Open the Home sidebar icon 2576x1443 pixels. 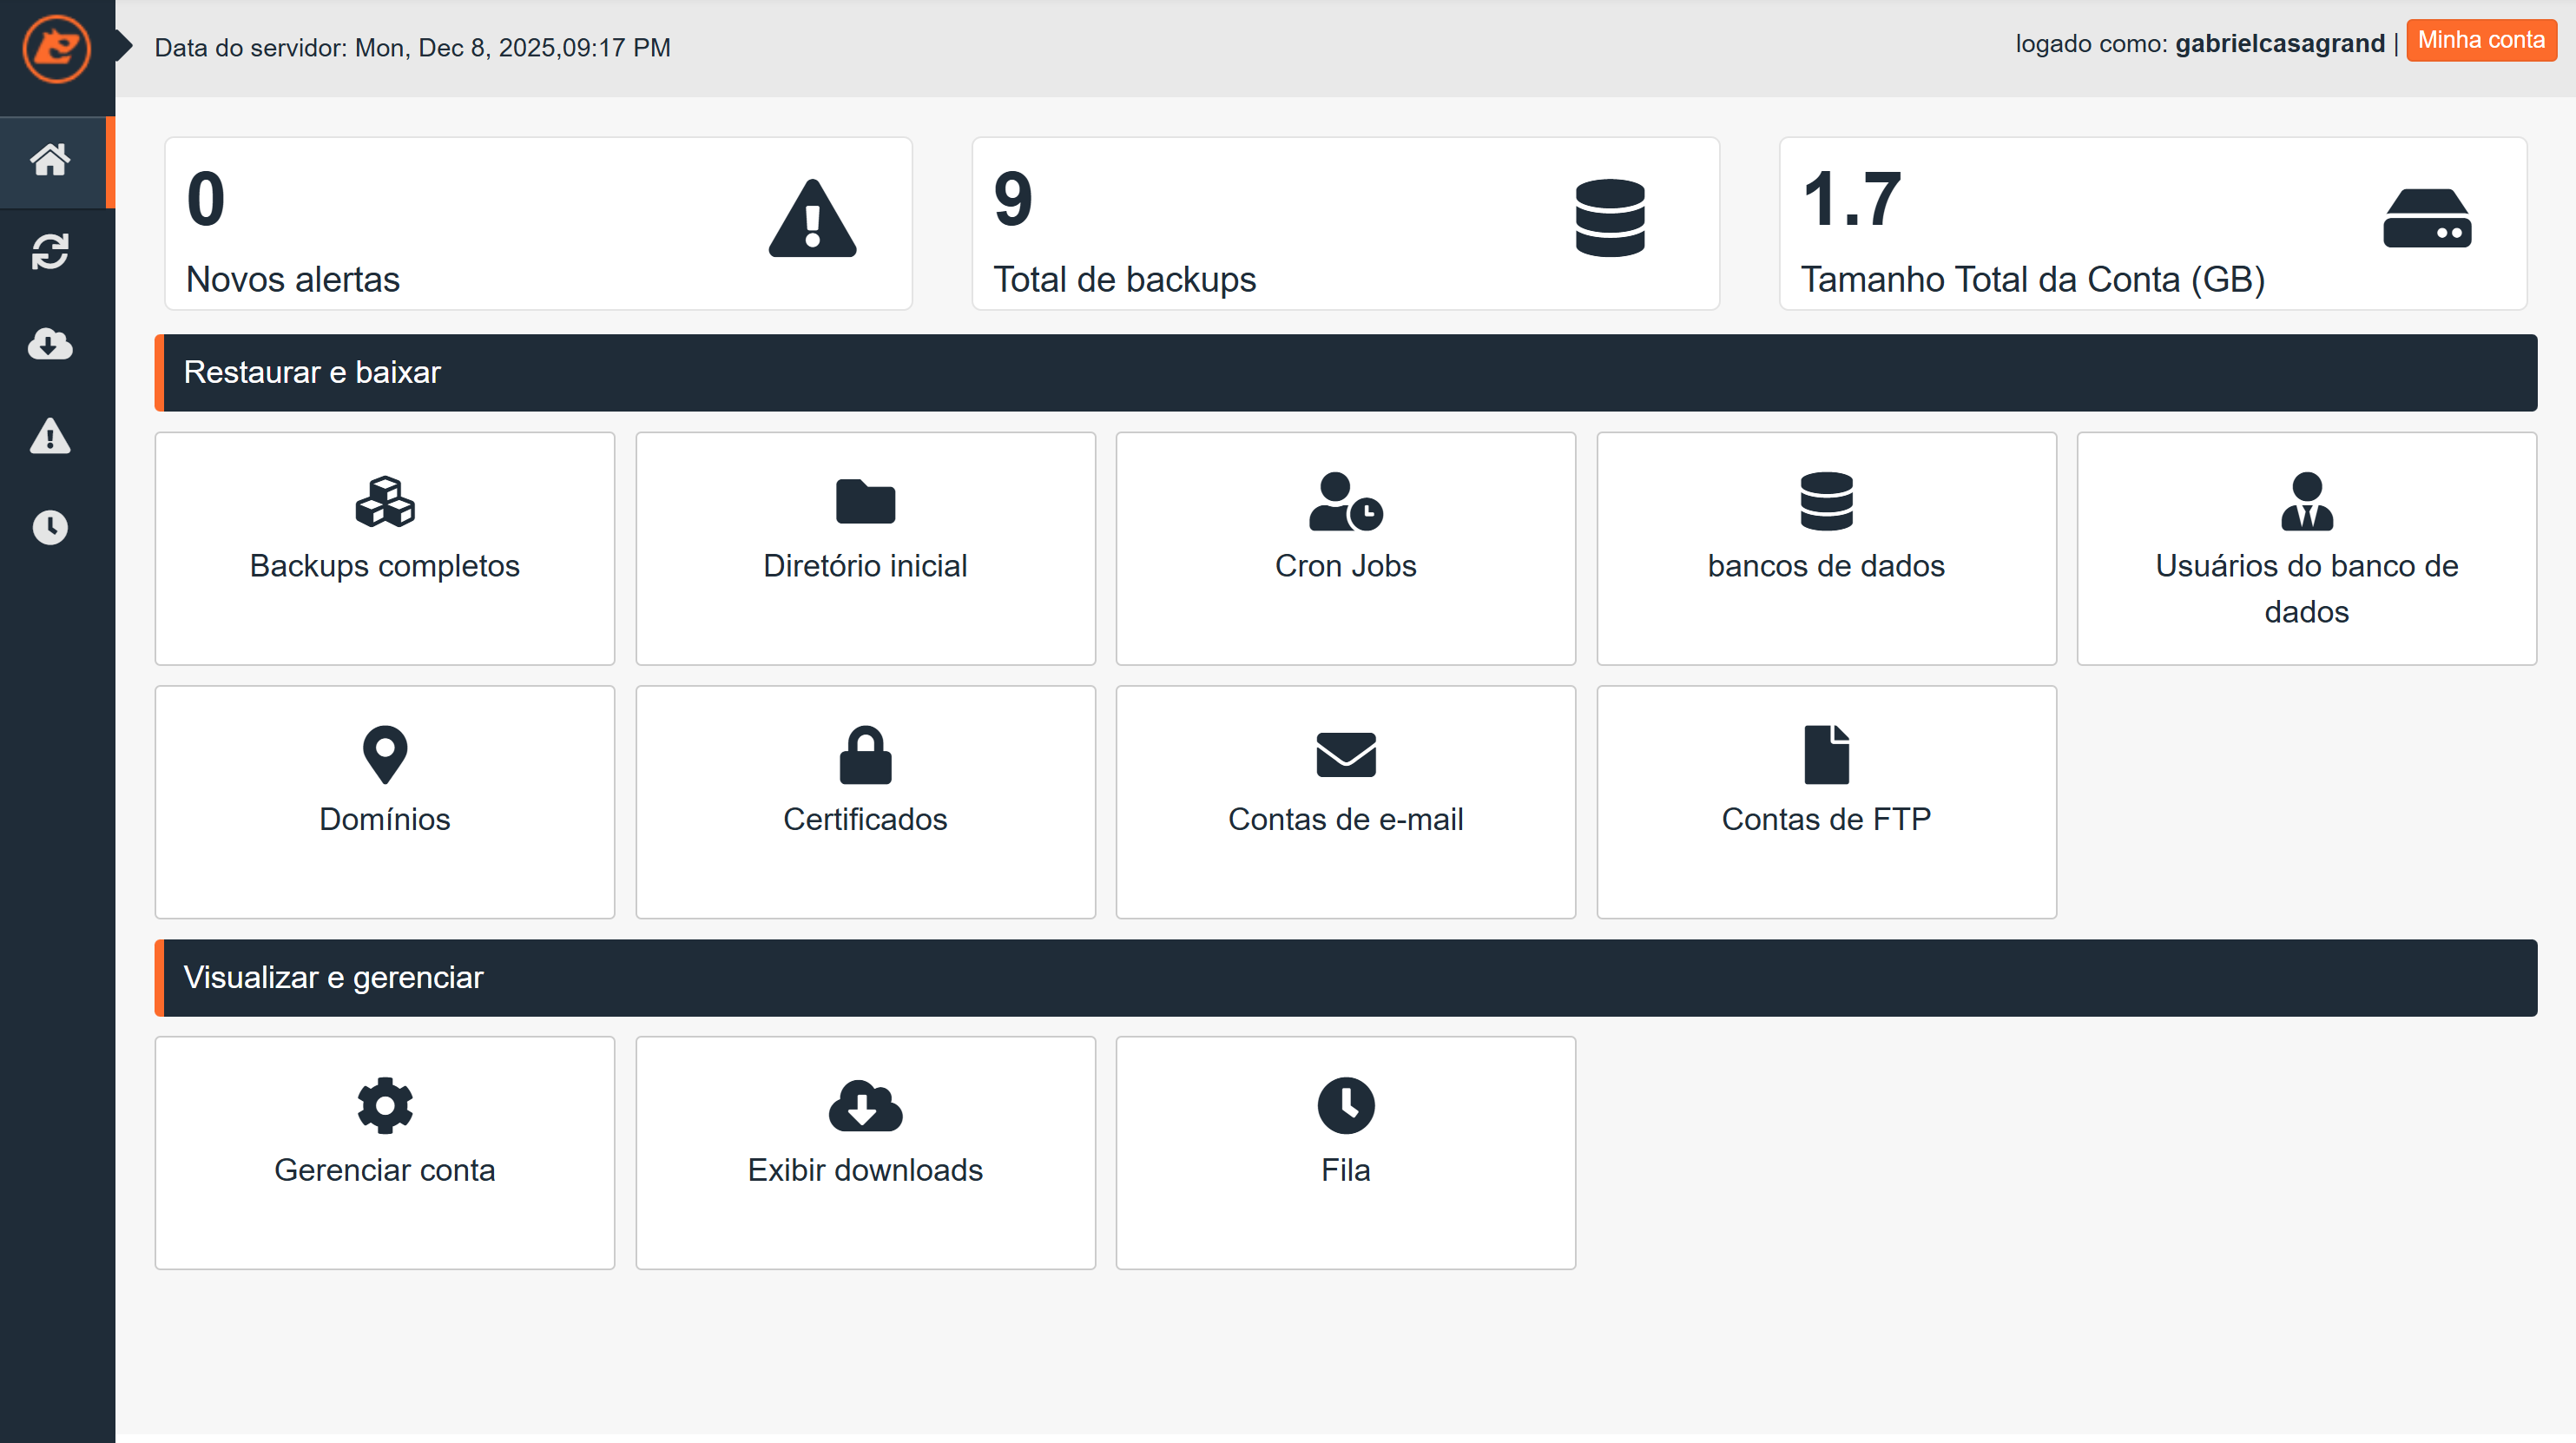coord(50,160)
